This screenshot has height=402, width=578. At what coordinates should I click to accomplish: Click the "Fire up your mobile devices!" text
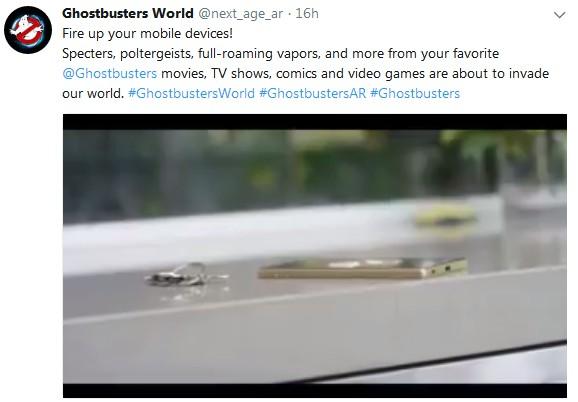pos(147,34)
